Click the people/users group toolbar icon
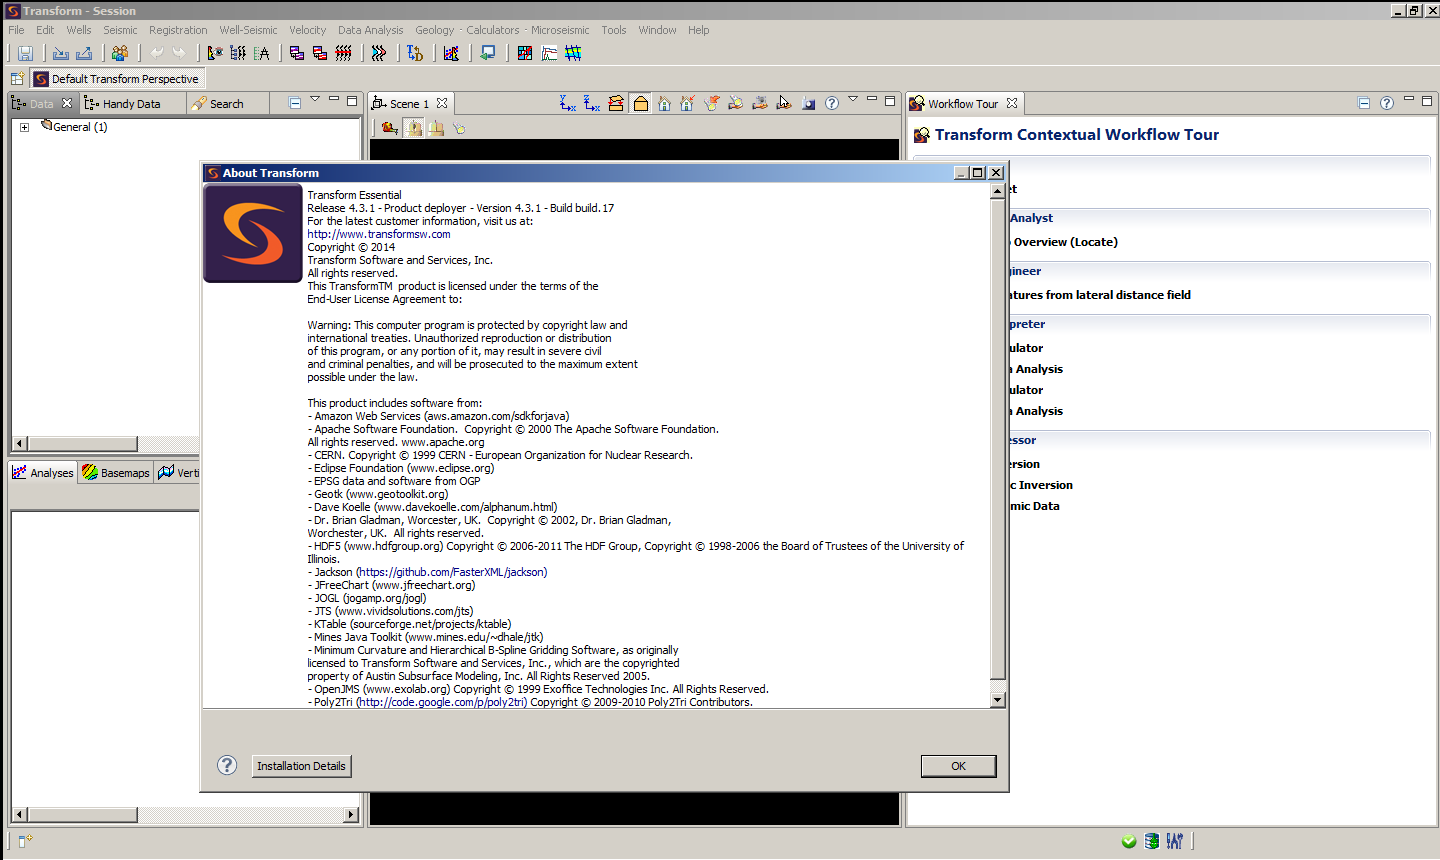The height and width of the screenshot is (860, 1440). coord(120,53)
